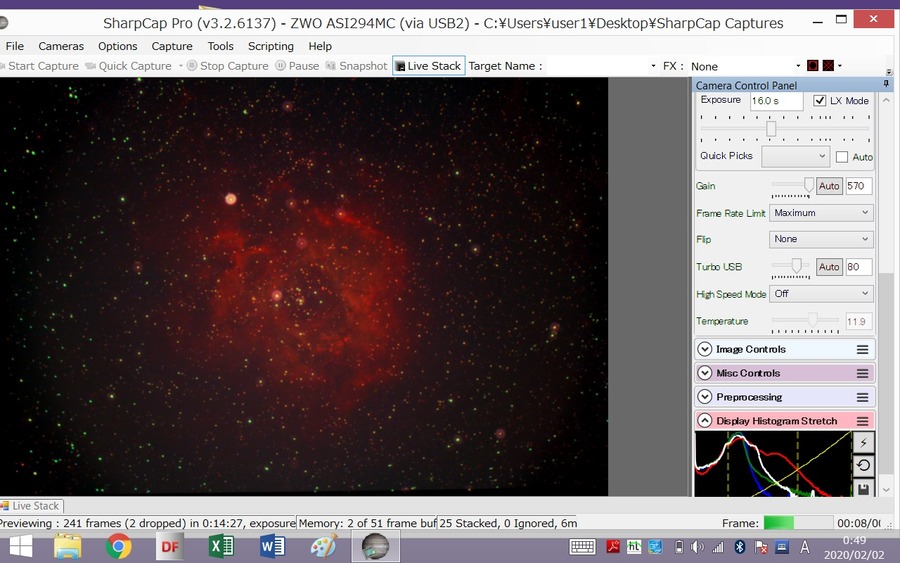Click the control panel scroll down arrow
900x563 pixels.
pyautogui.click(x=886, y=490)
